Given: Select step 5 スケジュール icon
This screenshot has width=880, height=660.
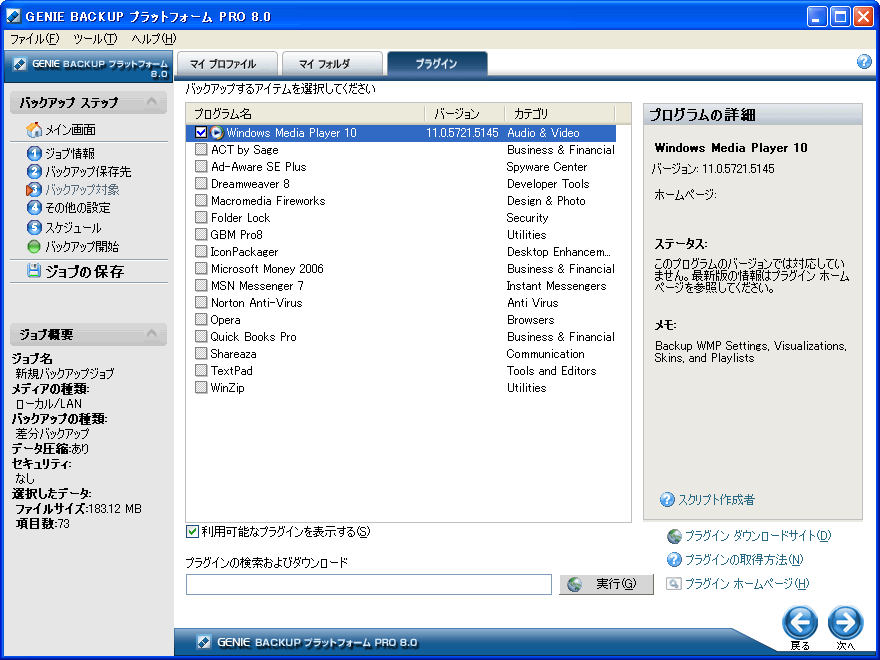Looking at the screenshot, I should tap(34, 227).
